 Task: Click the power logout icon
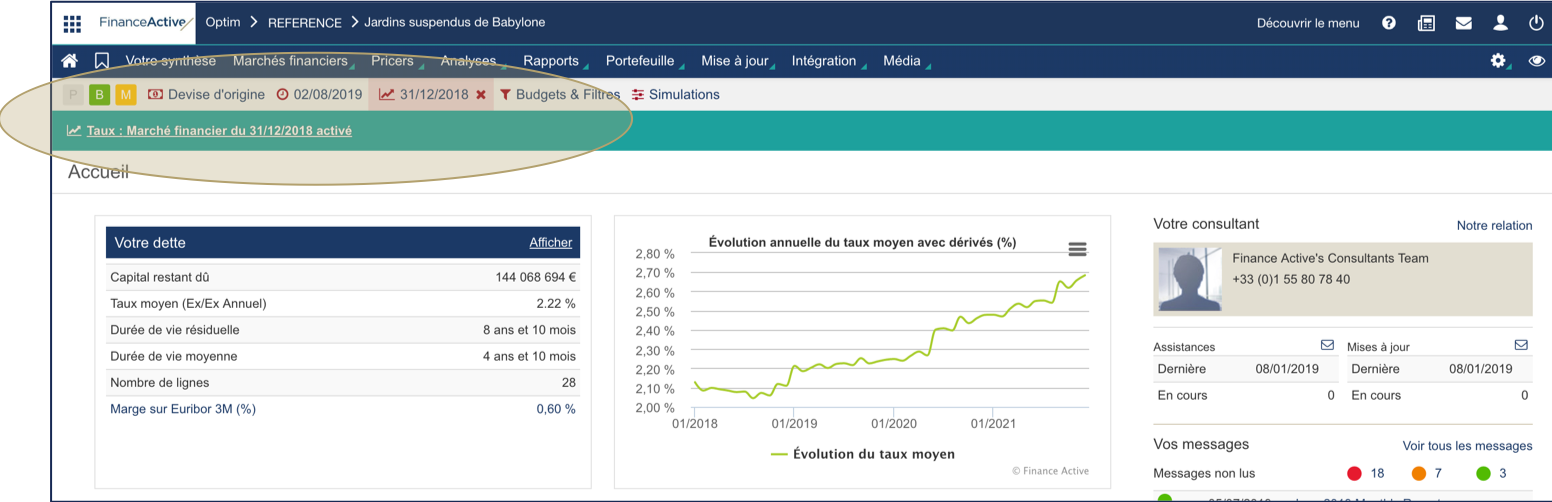point(1536,23)
